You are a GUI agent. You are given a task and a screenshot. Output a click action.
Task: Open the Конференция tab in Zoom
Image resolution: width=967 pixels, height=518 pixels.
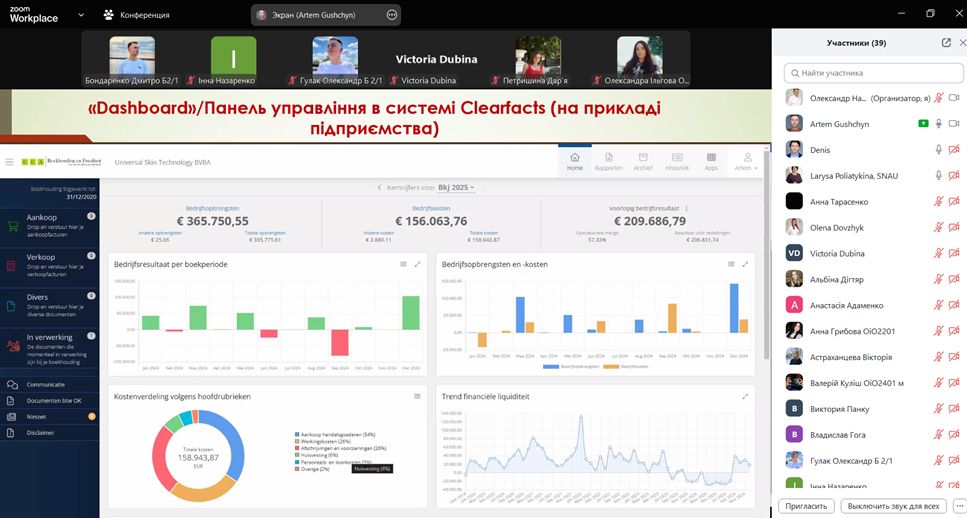pos(136,15)
